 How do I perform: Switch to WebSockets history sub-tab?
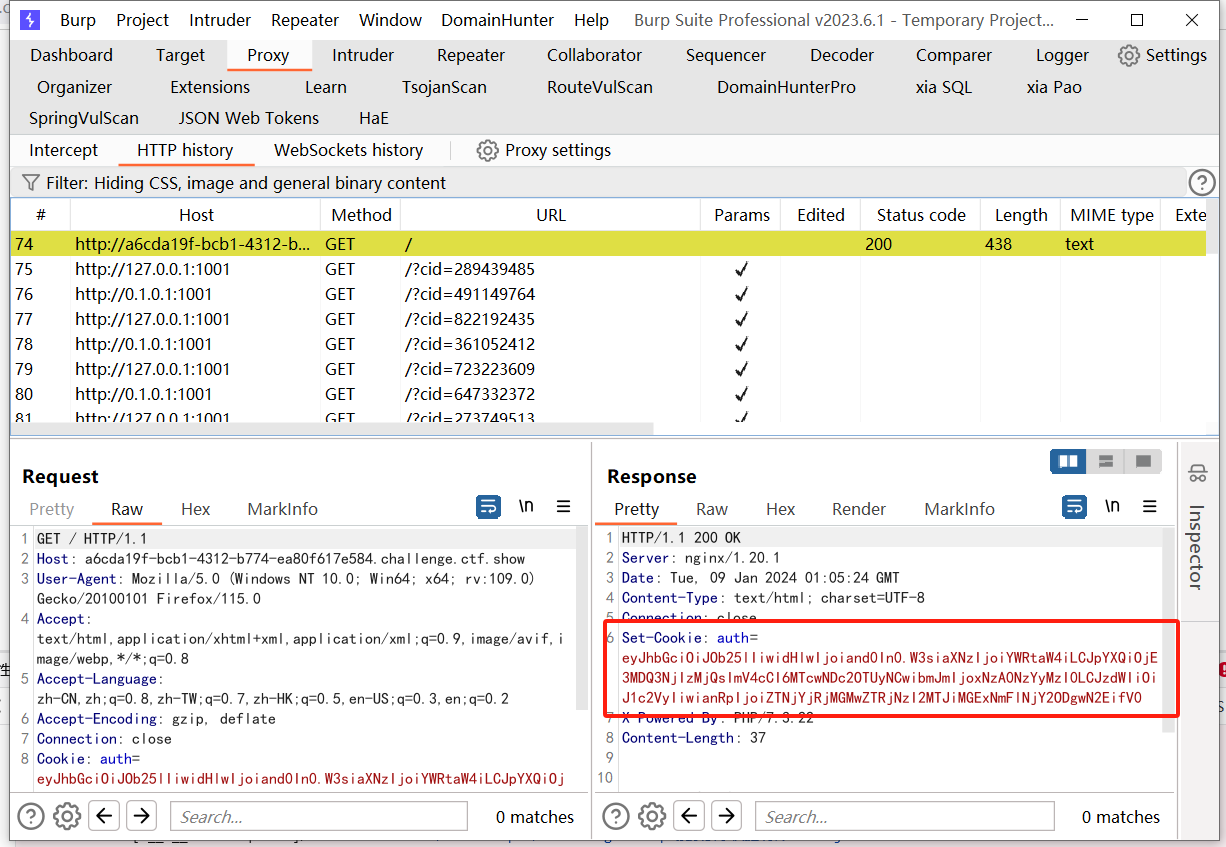pos(349,150)
